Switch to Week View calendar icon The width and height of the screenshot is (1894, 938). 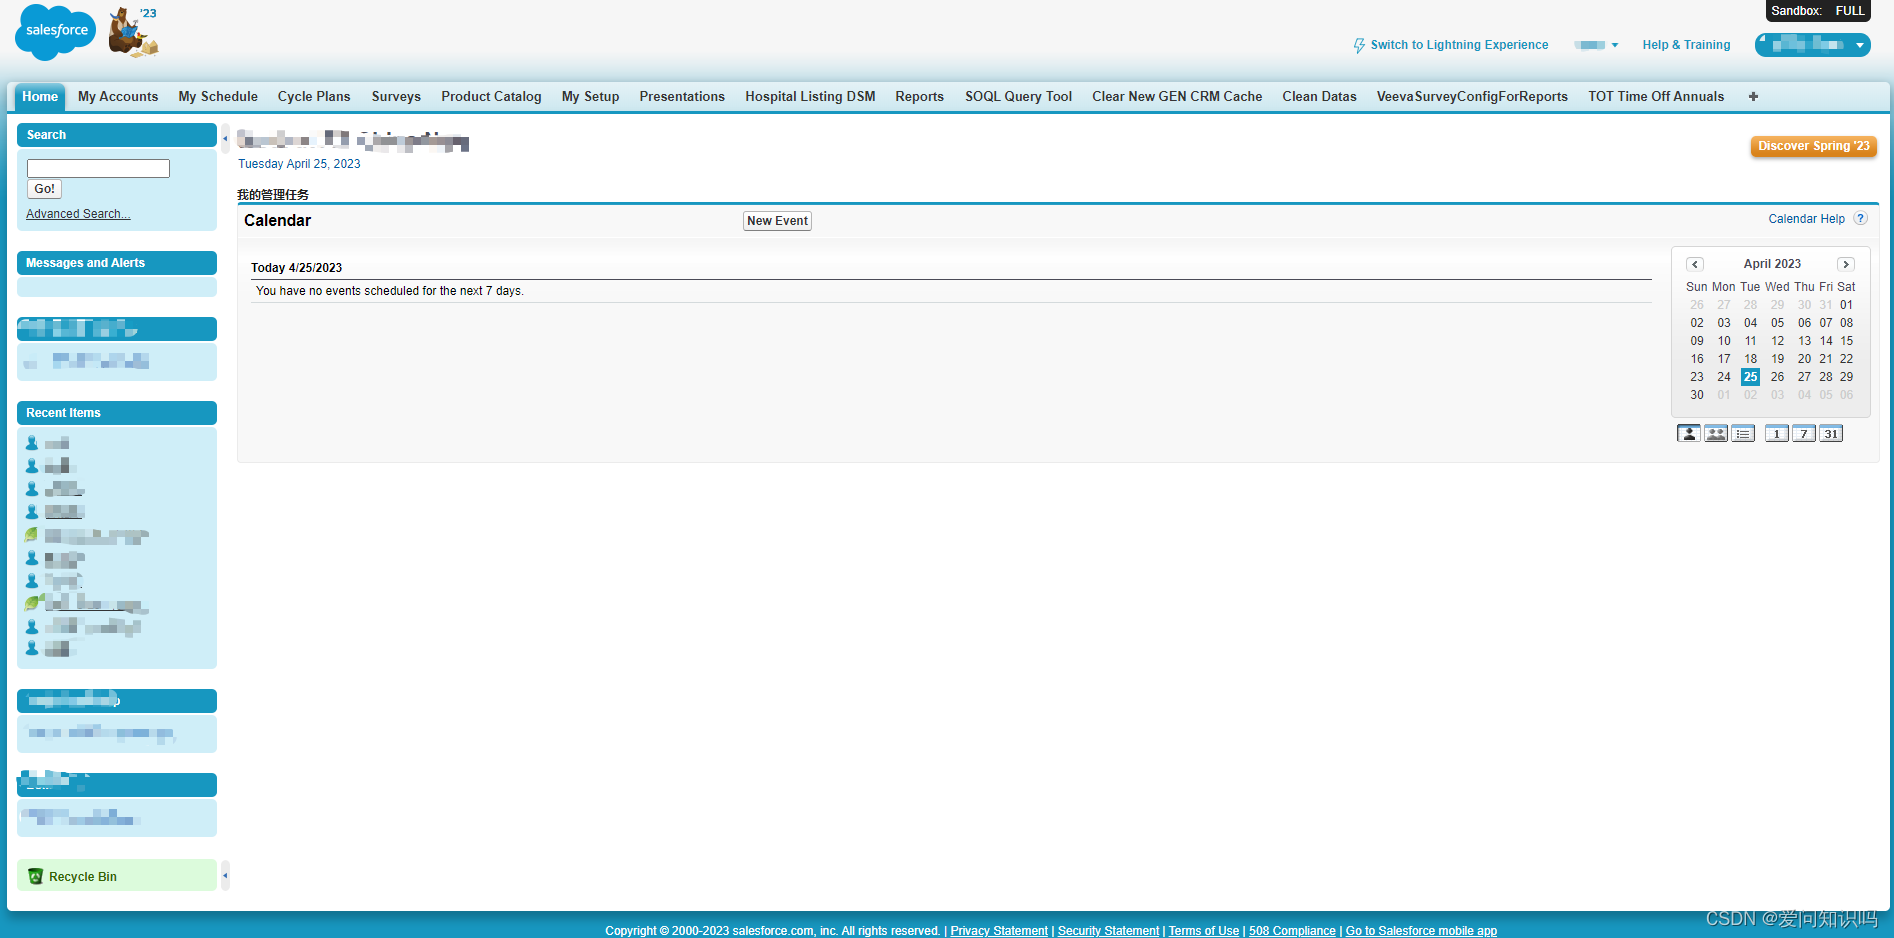[1804, 433]
